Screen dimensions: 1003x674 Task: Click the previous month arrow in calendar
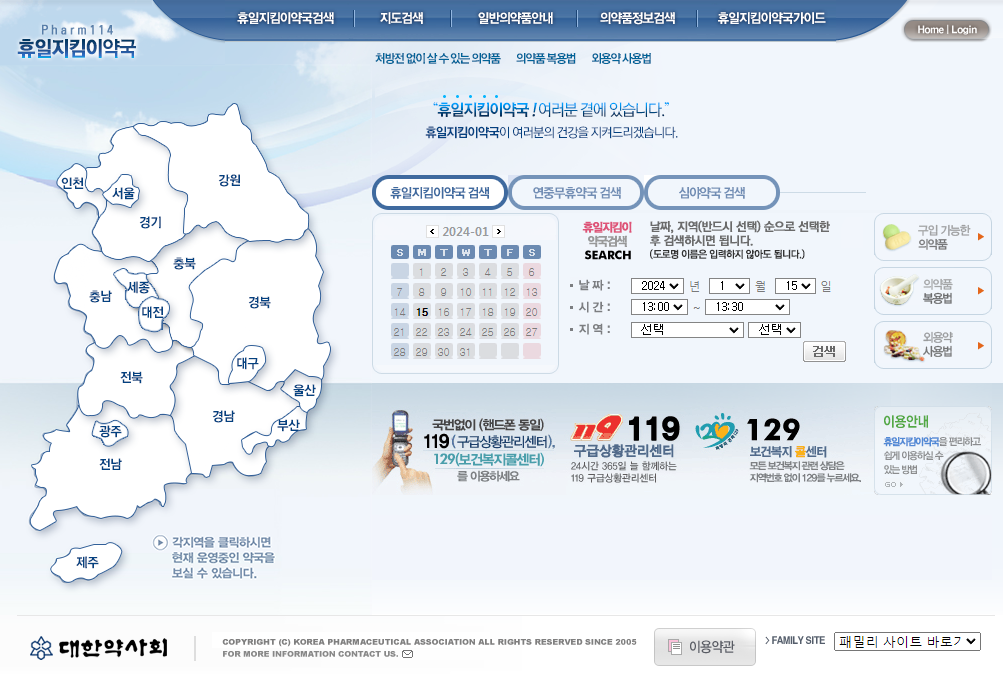pos(432,231)
